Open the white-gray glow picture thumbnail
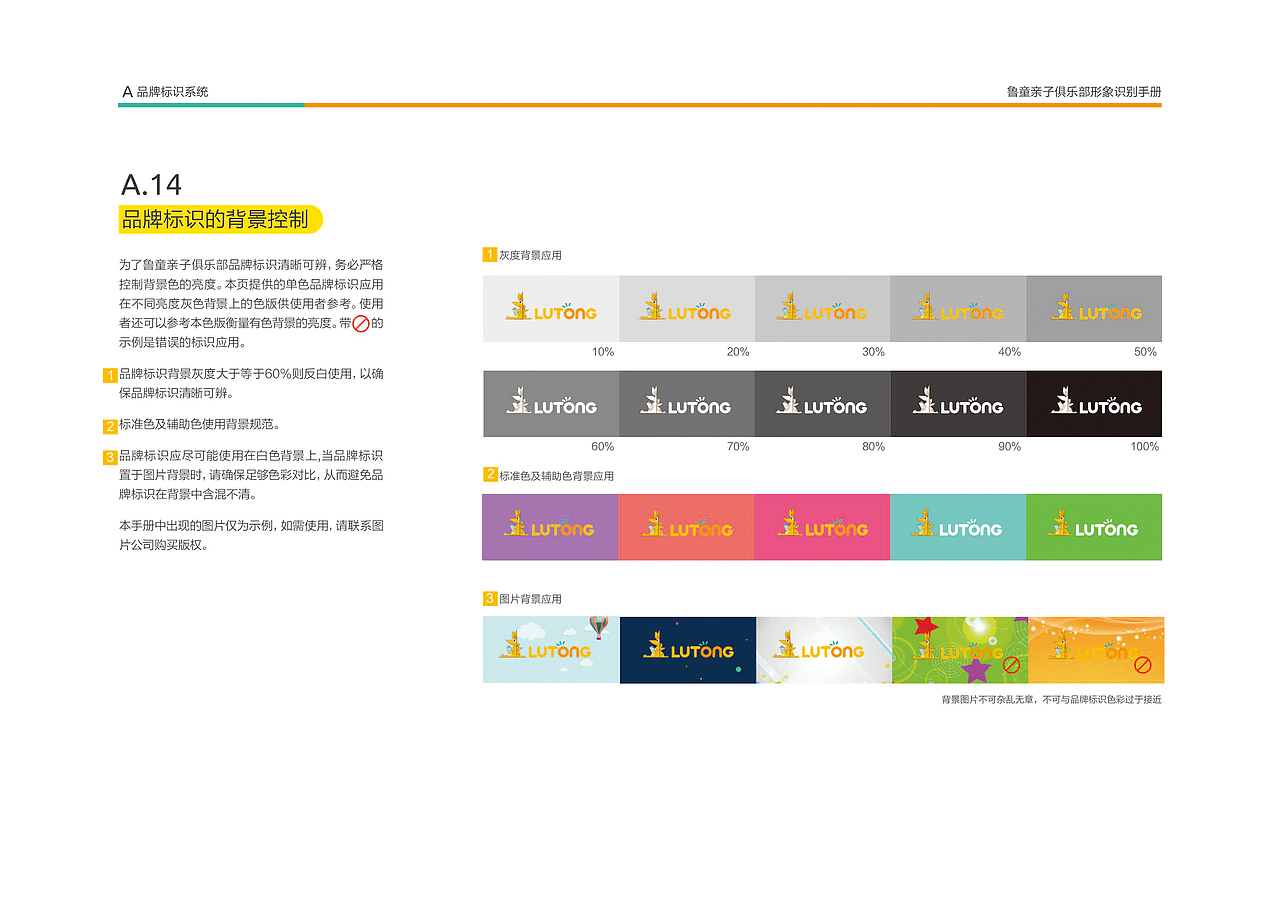 click(x=824, y=650)
